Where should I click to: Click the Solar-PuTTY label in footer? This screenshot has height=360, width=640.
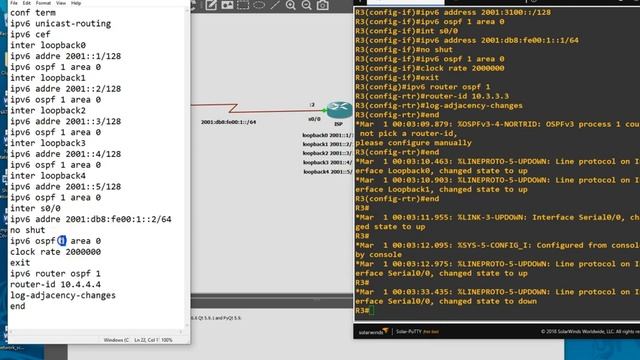pyautogui.click(x=409, y=331)
